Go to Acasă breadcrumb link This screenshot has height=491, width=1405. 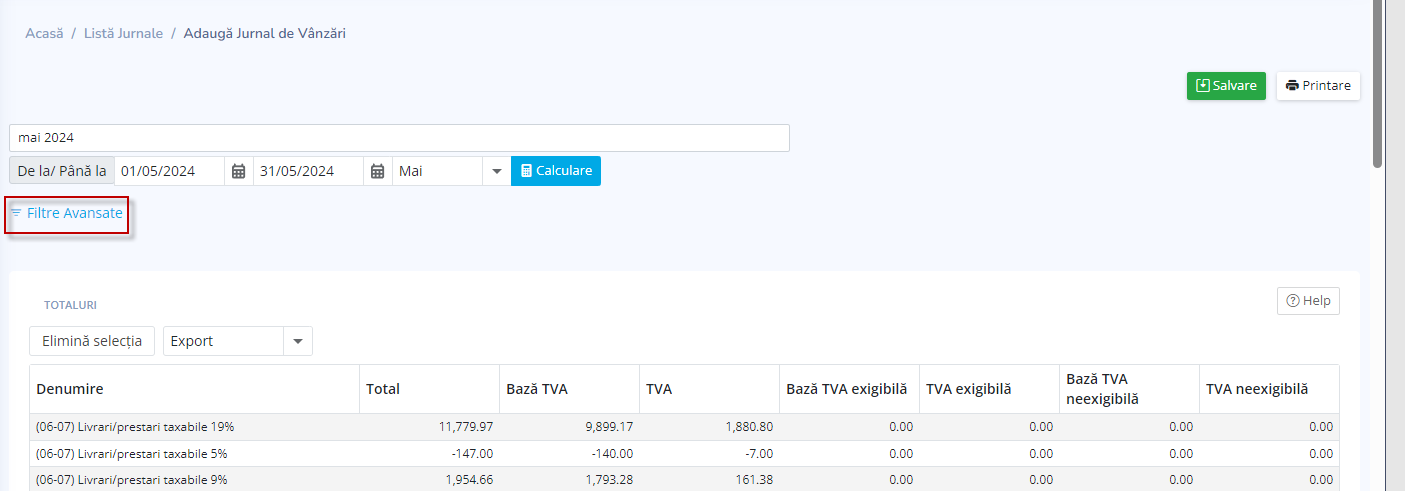(x=44, y=33)
